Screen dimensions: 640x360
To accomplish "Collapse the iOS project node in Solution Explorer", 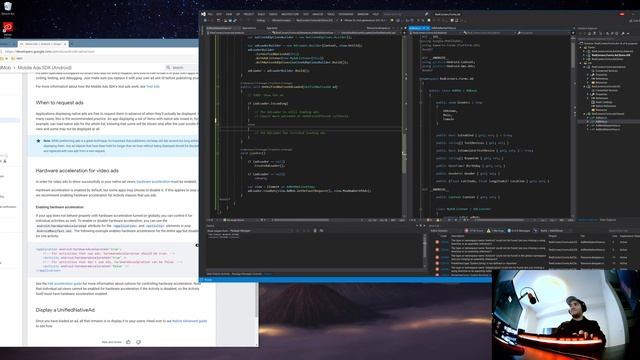I will [584, 87].
